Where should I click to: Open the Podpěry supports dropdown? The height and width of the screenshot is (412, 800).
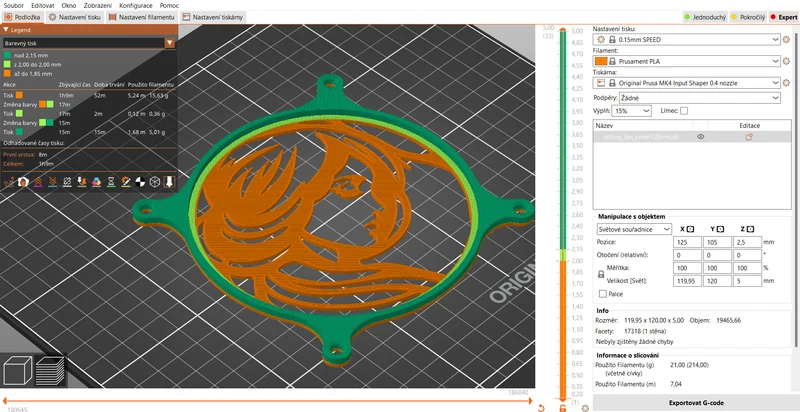[699, 97]
